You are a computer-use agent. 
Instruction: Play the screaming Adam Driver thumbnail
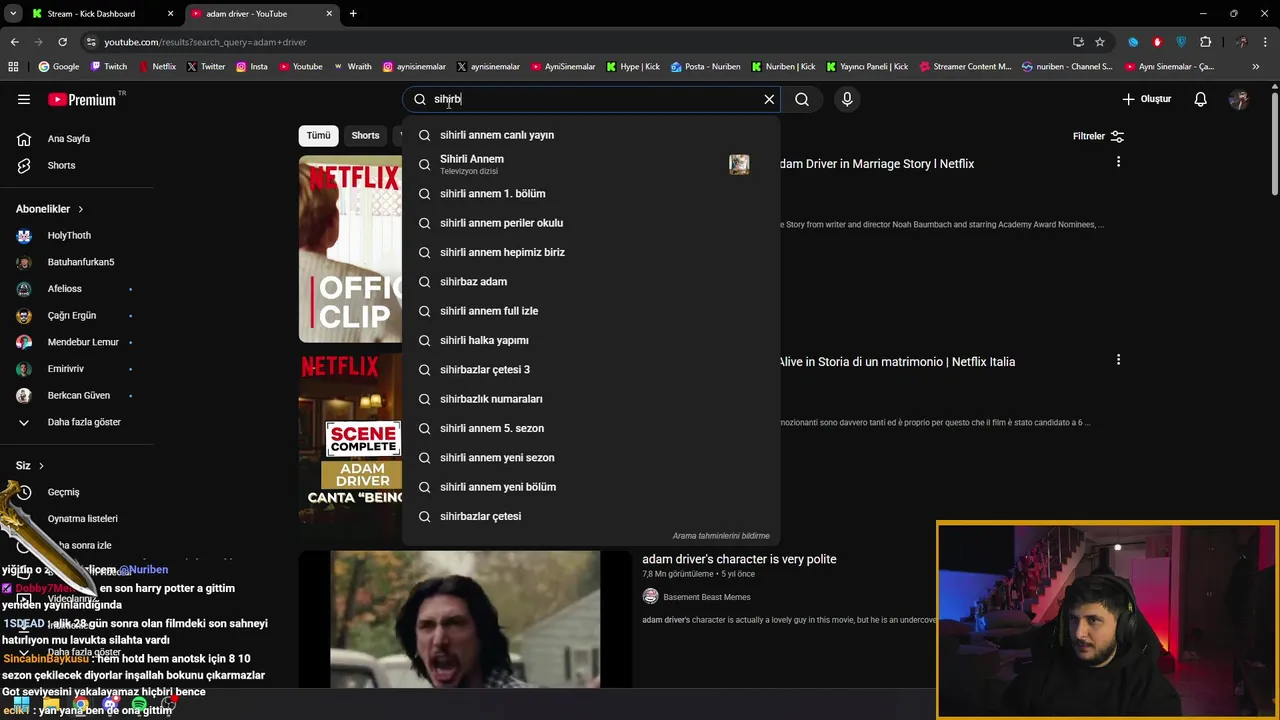(465, 619)
